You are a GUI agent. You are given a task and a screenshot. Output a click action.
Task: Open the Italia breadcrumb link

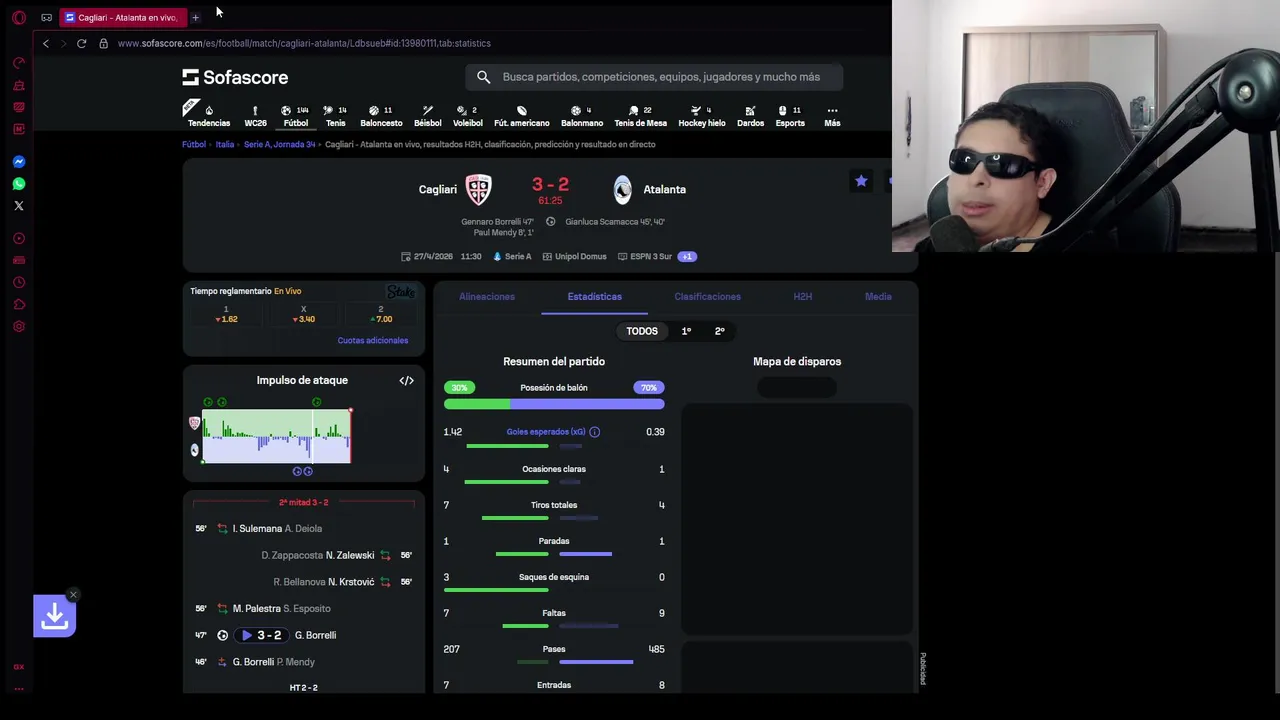click(225, 145)
